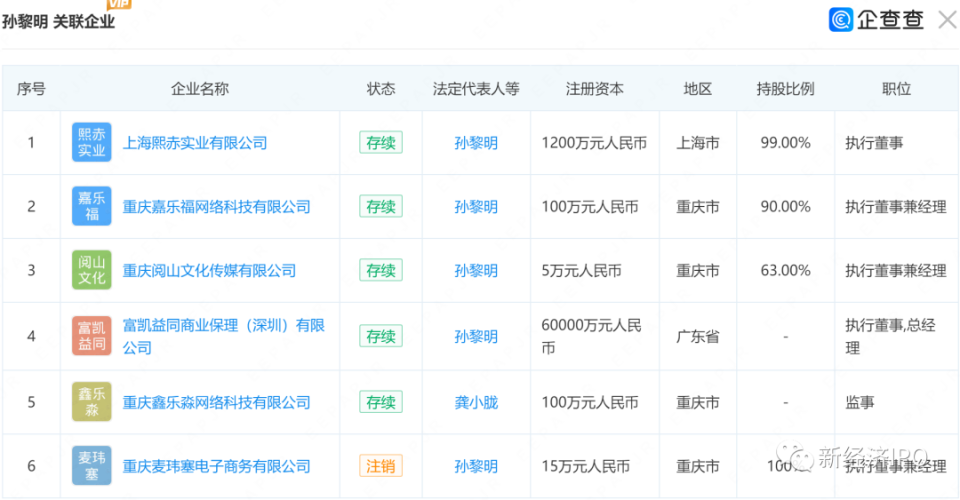Open 重庆阅山文化传媒有限公司 company link

(x=209, y=271)
